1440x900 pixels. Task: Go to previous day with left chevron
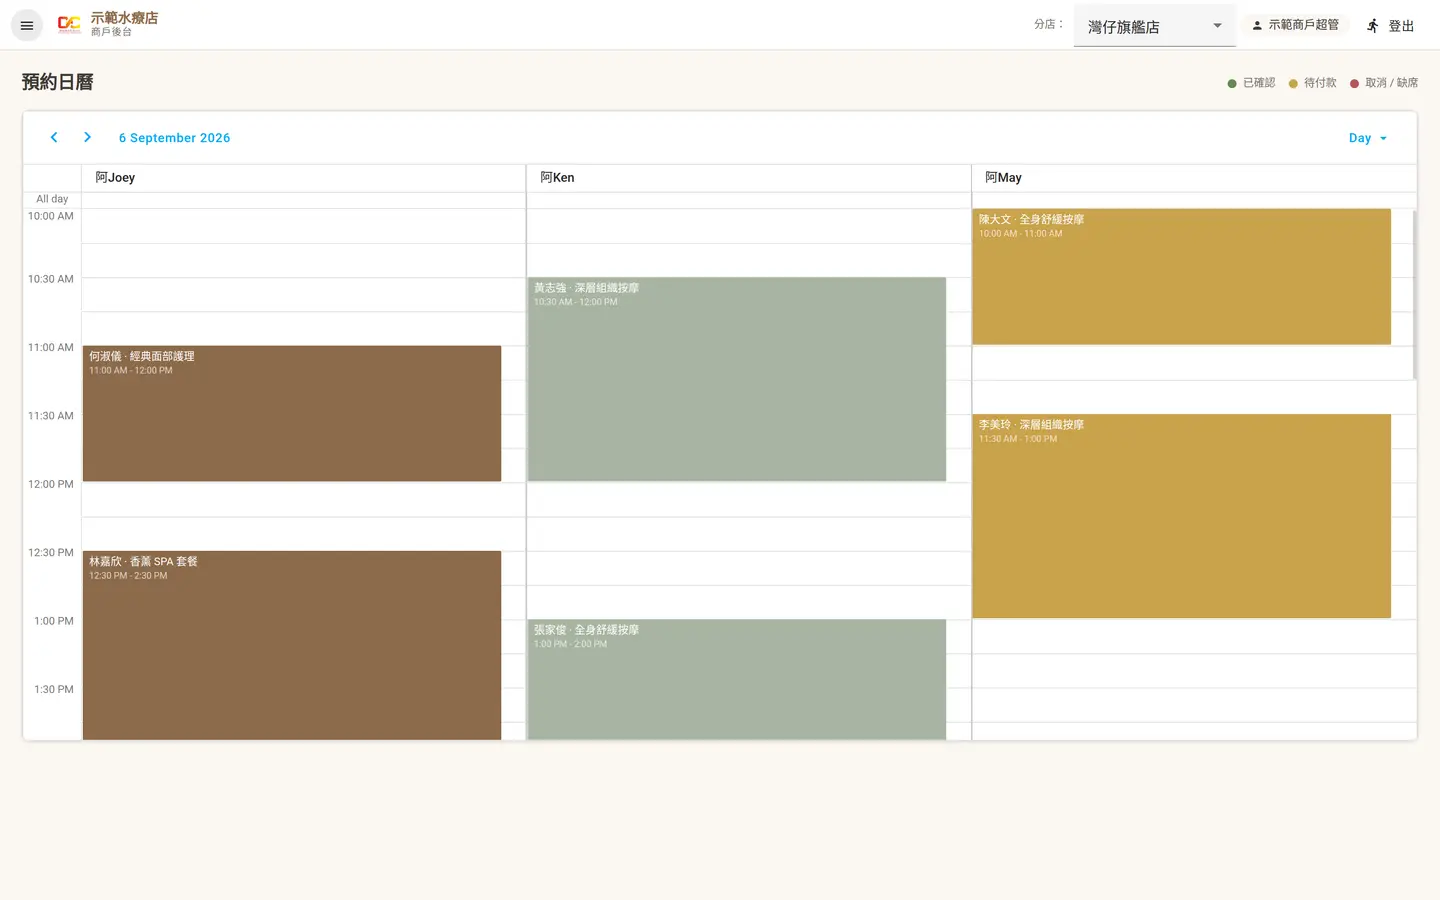[x=54, y=137]
